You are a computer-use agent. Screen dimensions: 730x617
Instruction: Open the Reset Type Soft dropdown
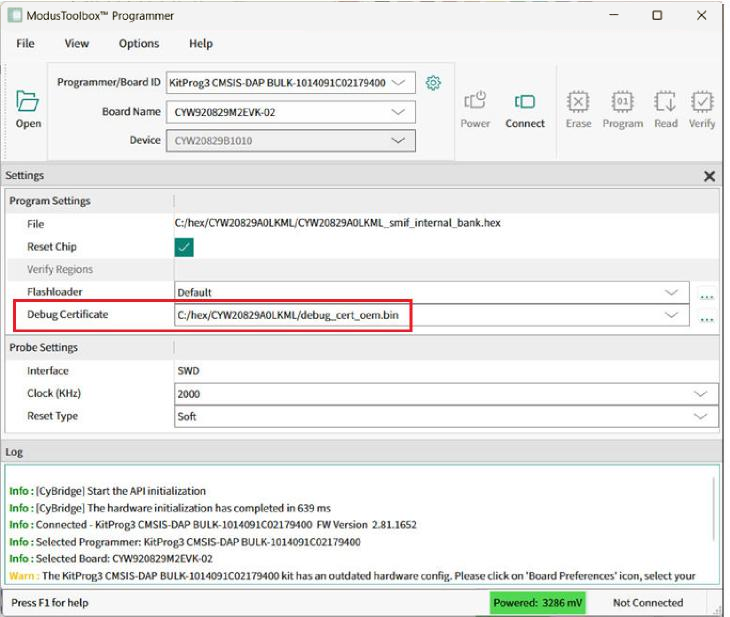pos(700,416)
